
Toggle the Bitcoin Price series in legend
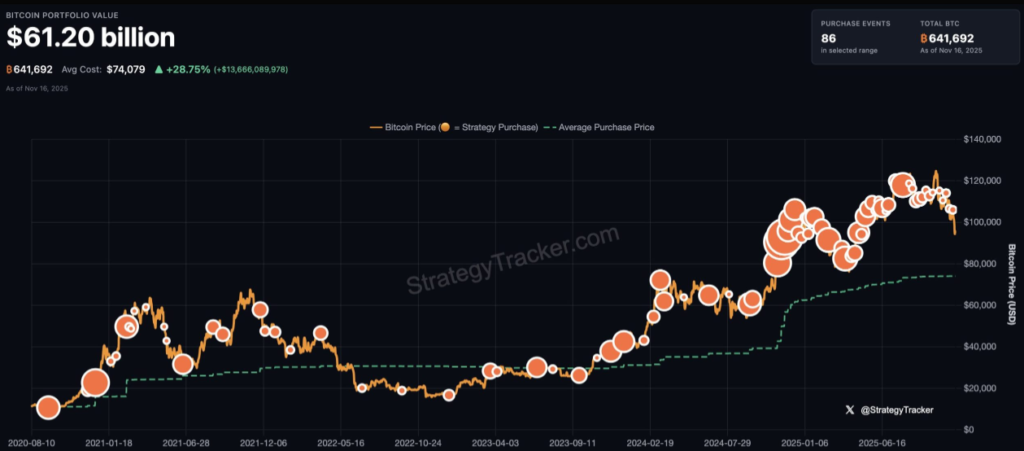coord(404,127)
